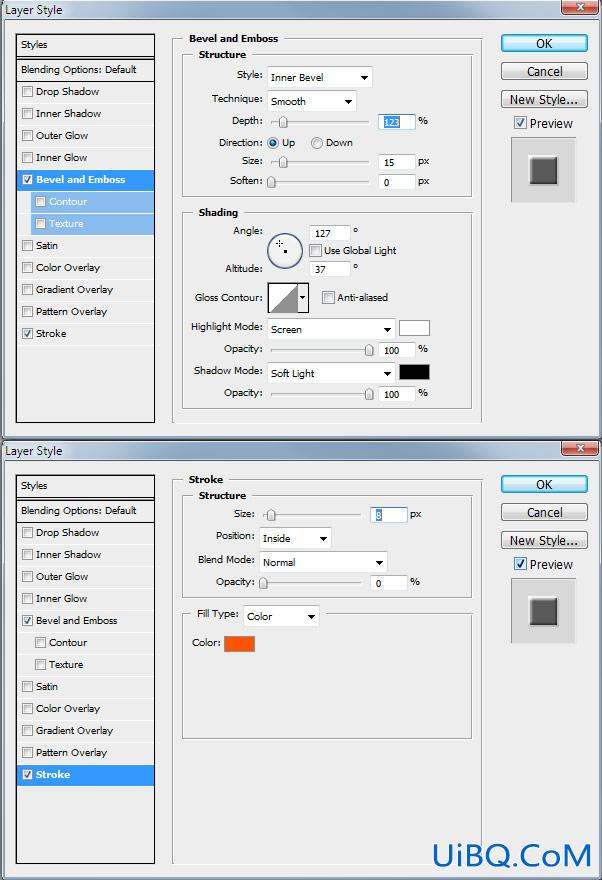
Task: Enable Drop Shadow in Bevel and Emboss dialog
Action: tap(27, 91)
